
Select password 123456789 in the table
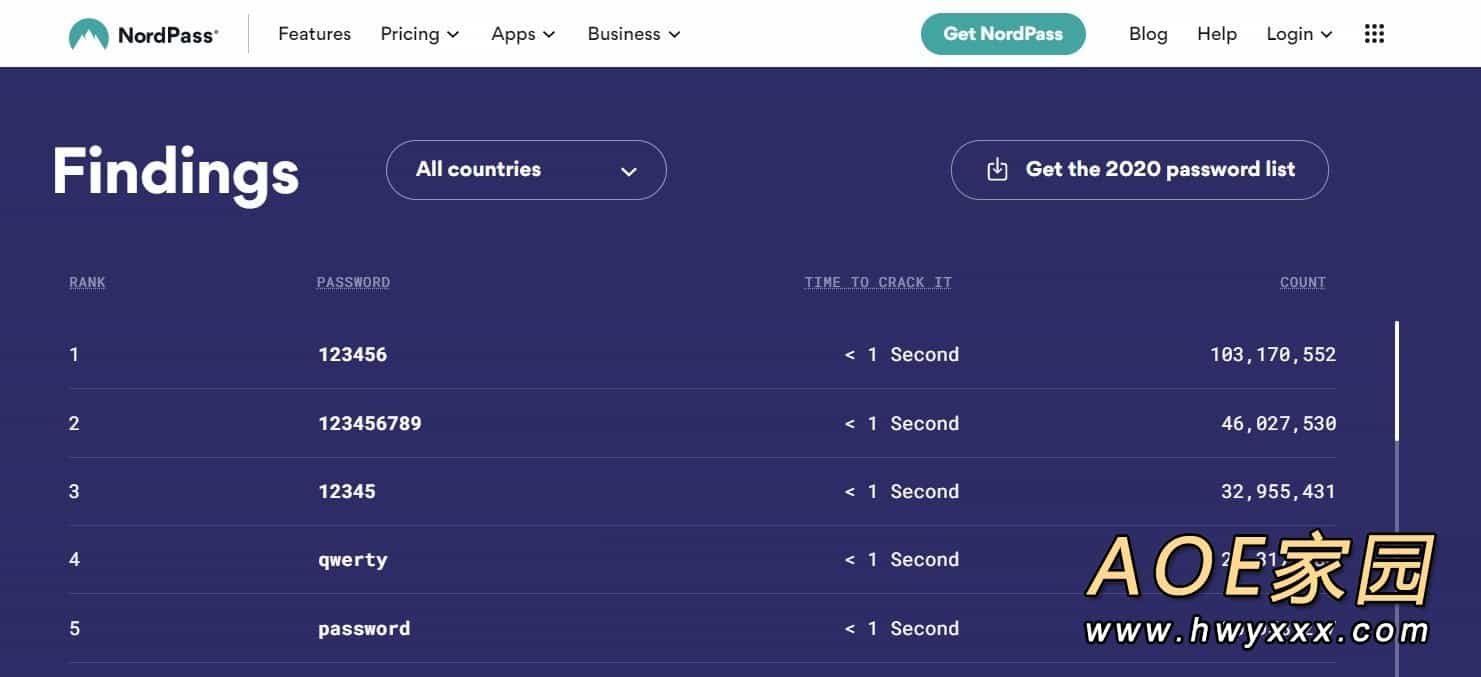pos(370,423)
